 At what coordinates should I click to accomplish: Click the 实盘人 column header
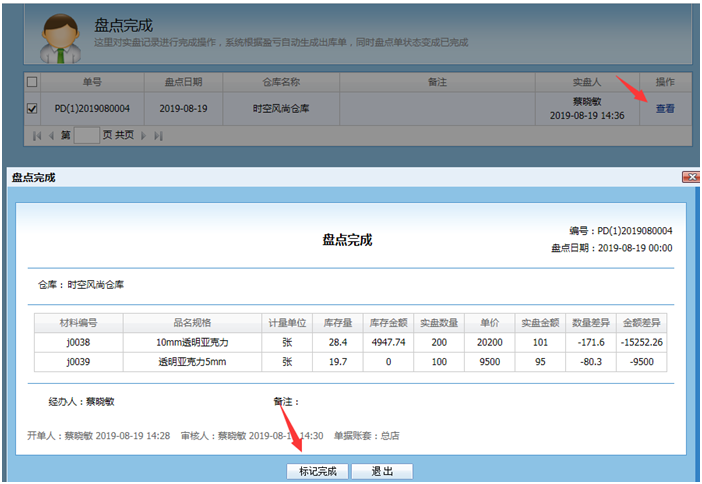(586, 82)
